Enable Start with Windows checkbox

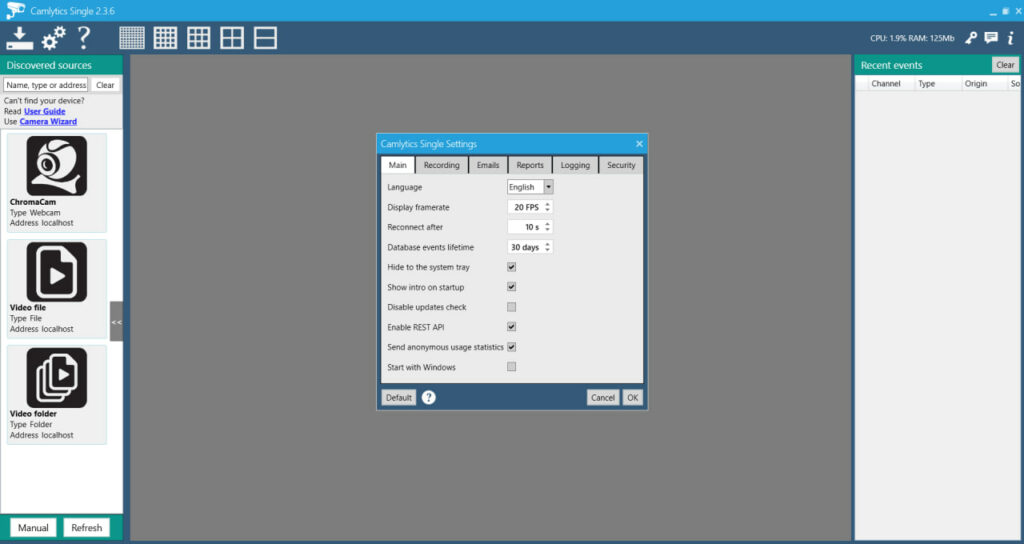pyautogui.click(x=511, y=367)
